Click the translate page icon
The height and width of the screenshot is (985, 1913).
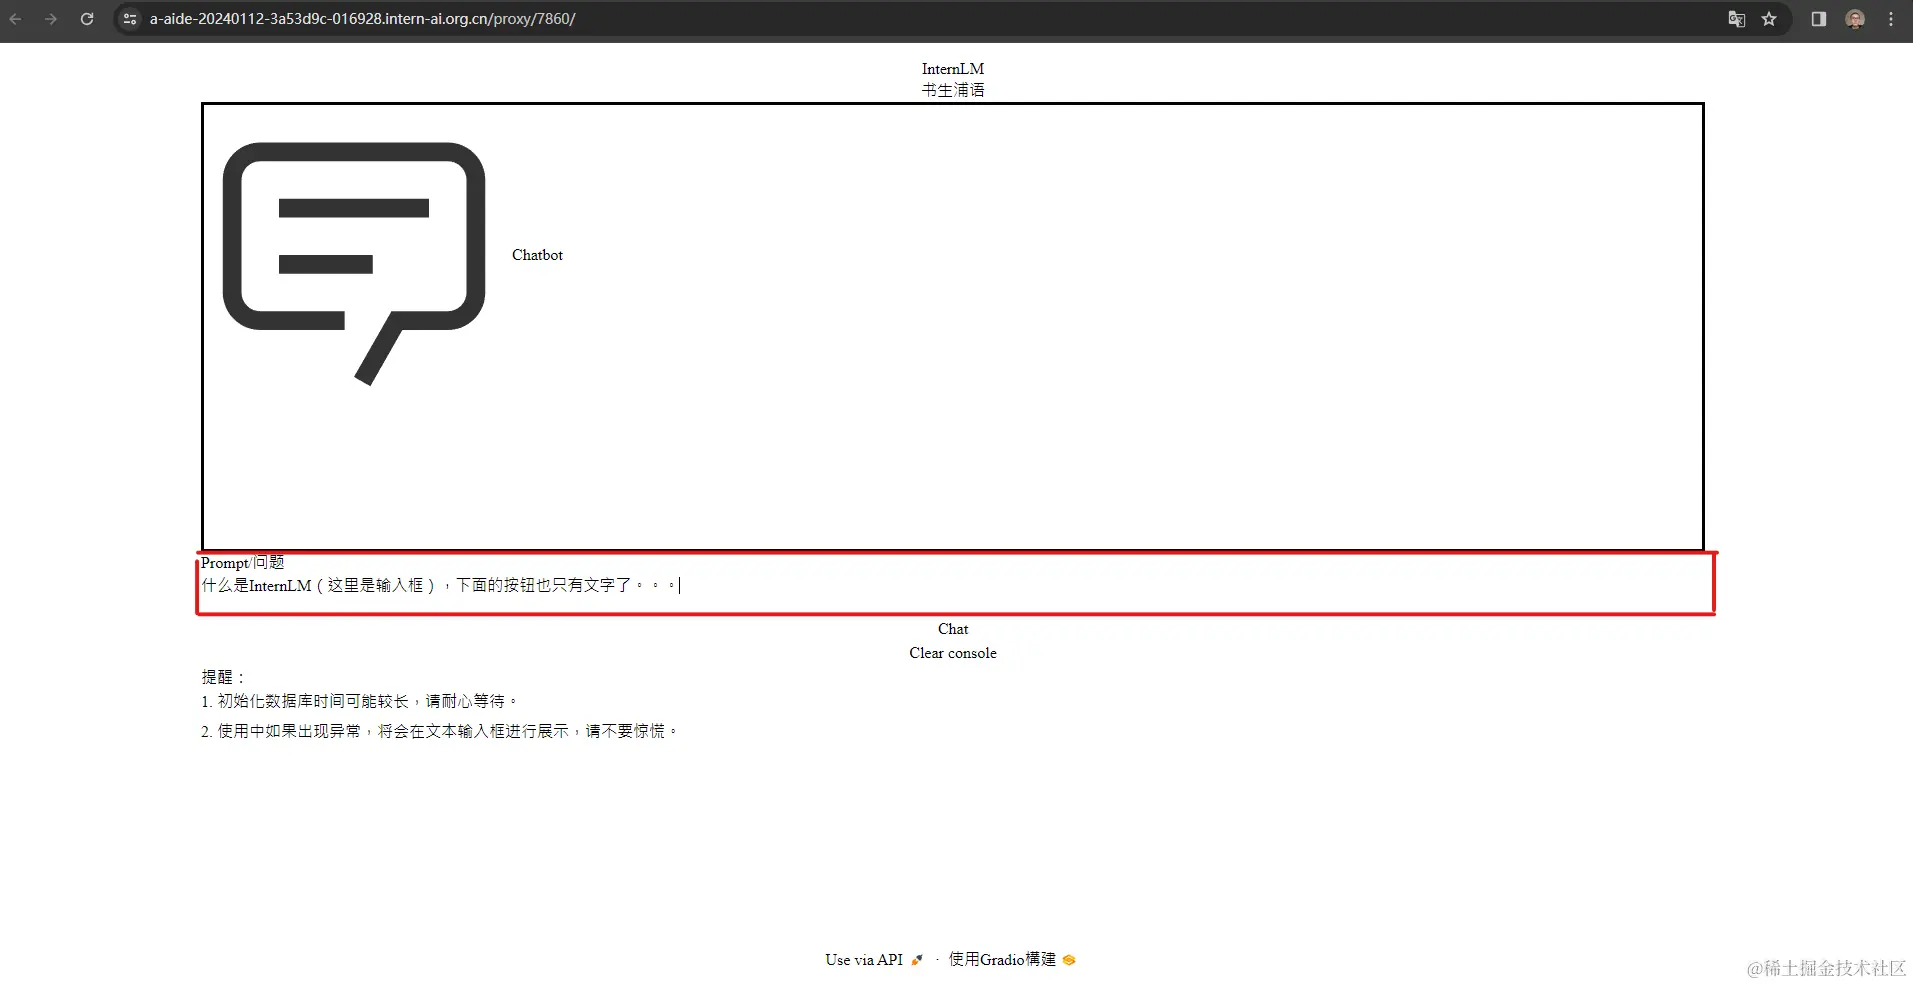(x=1737, y=19)
